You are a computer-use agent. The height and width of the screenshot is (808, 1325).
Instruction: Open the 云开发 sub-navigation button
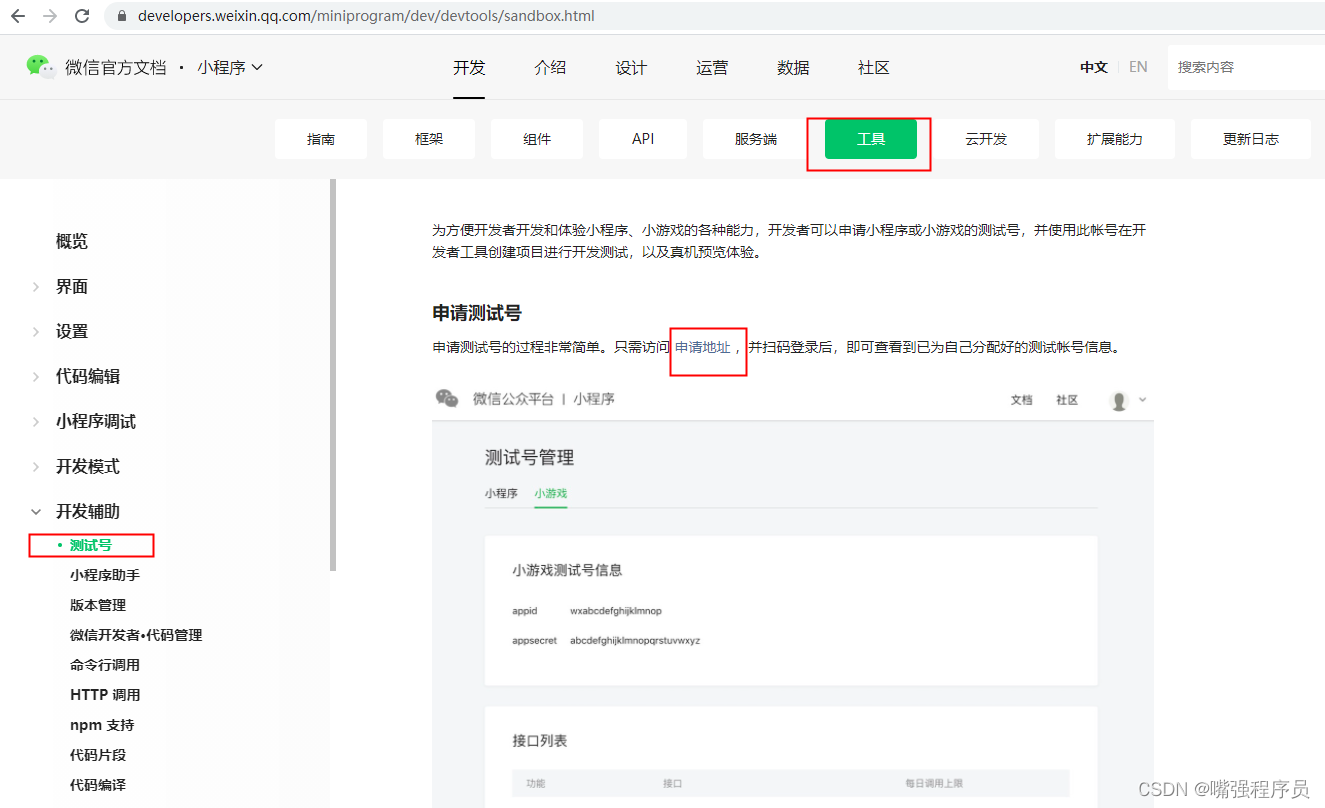click(986, 139)
